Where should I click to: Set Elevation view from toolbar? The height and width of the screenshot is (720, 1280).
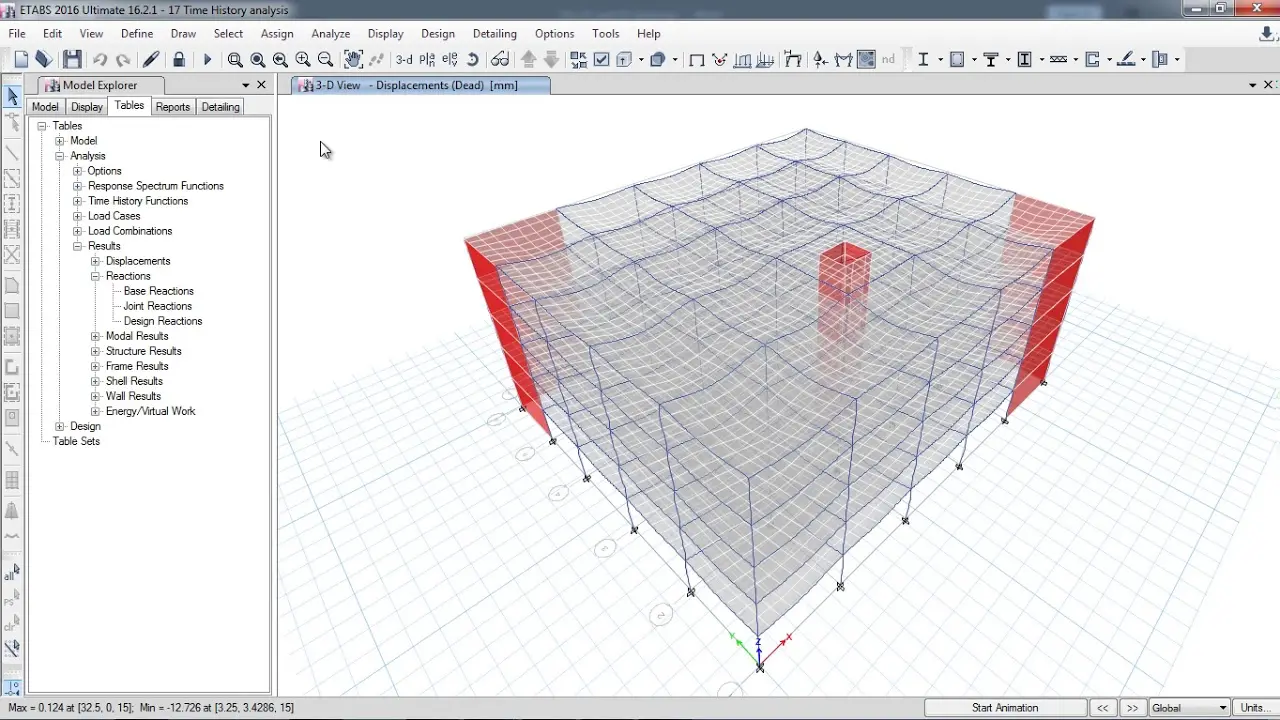point(450,60)
